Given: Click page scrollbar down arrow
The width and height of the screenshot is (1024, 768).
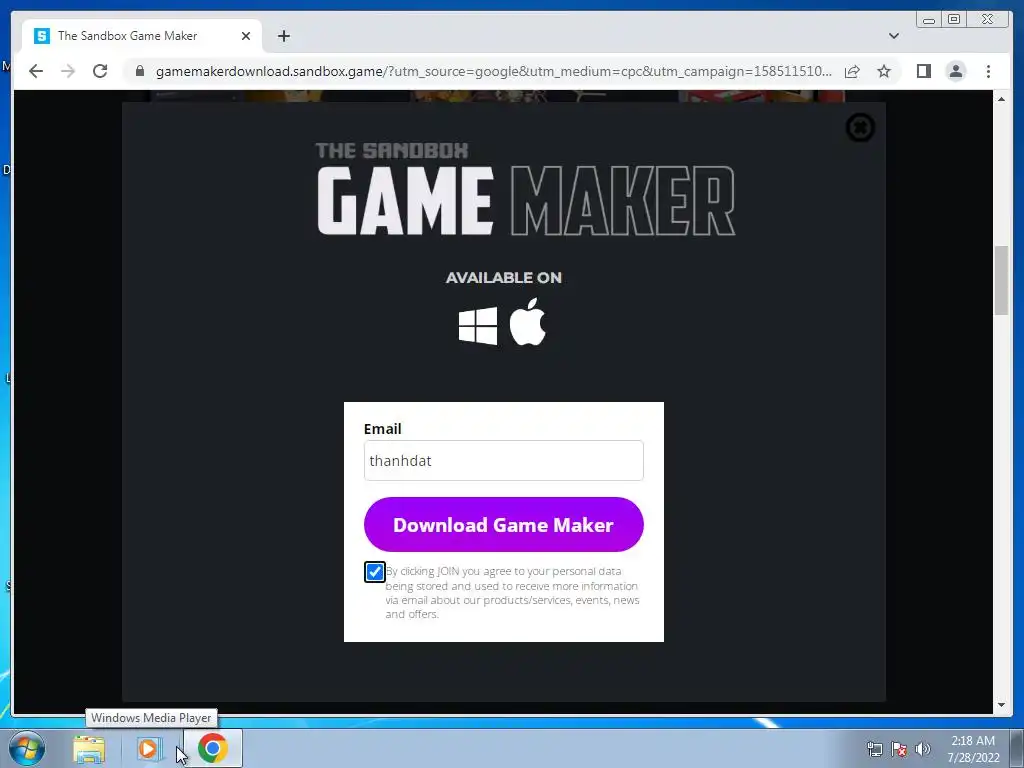Looking at the screenshot, I should pyautogui.click(x=1001, y=705).
